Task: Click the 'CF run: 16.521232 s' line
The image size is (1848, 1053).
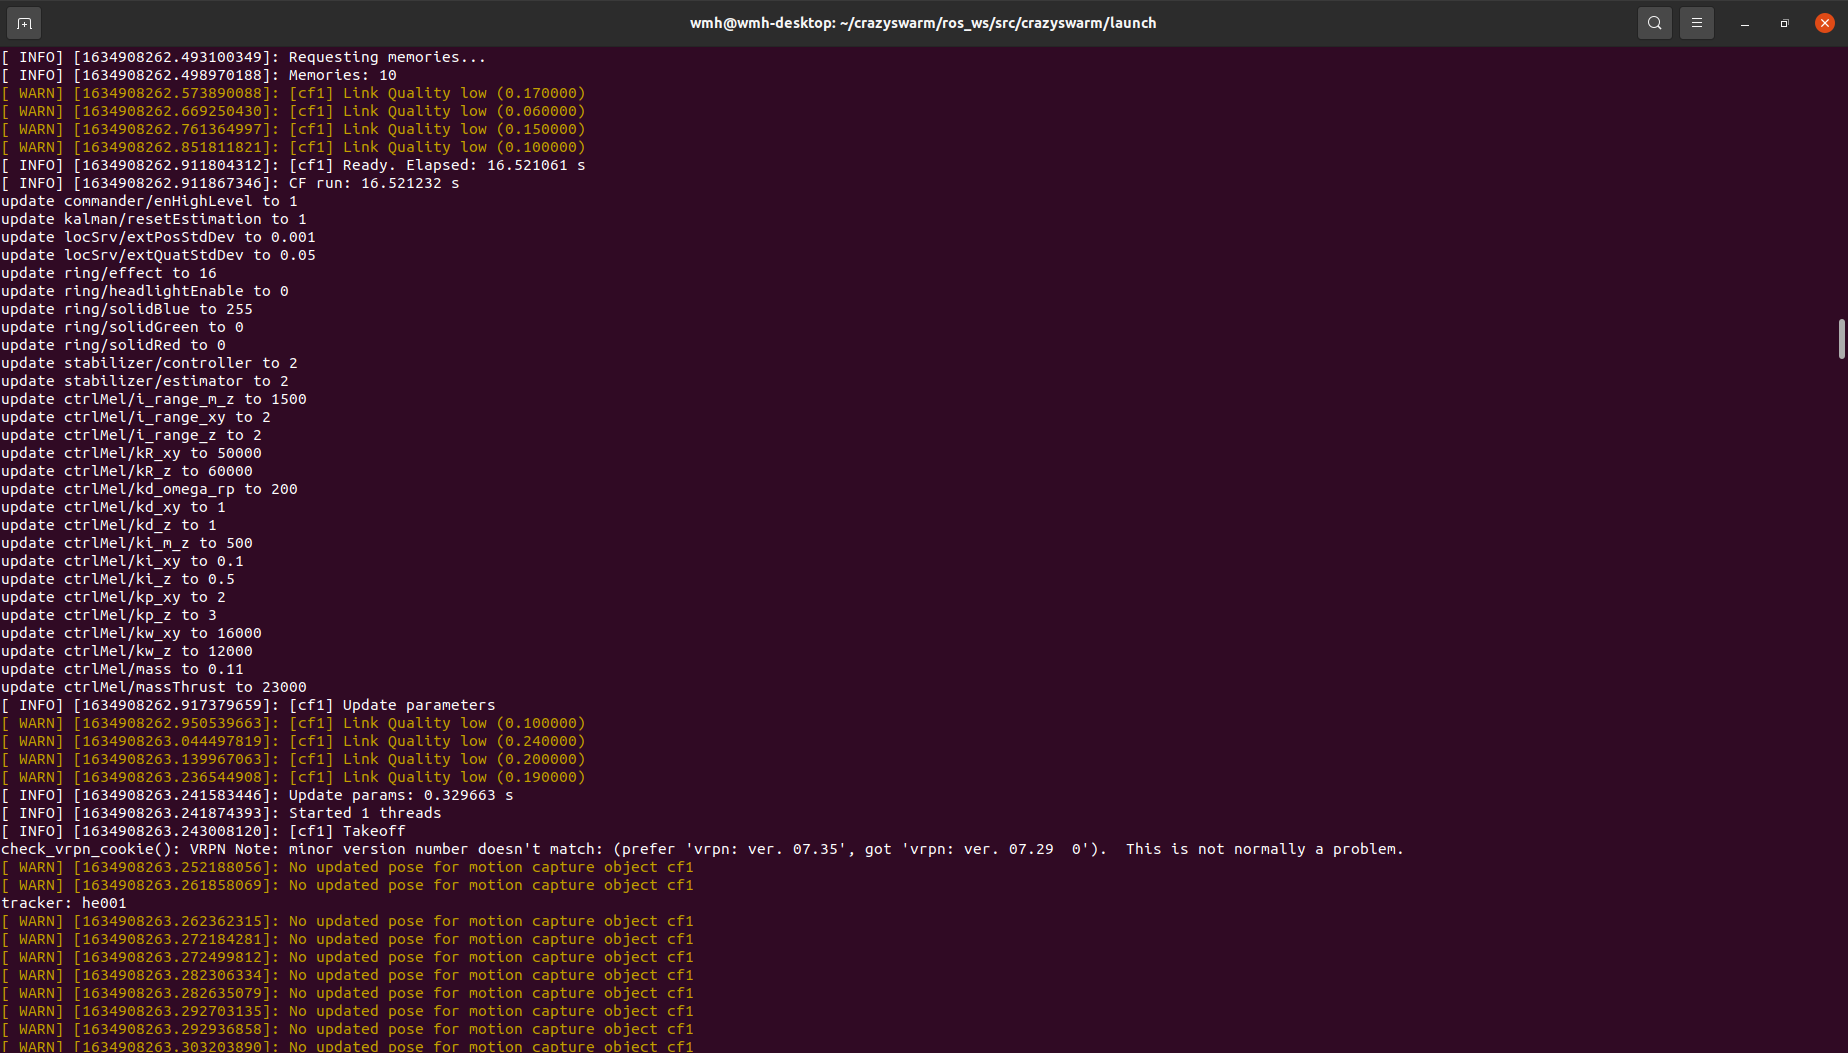Action: pyautogui.click(x=230, y=183)
